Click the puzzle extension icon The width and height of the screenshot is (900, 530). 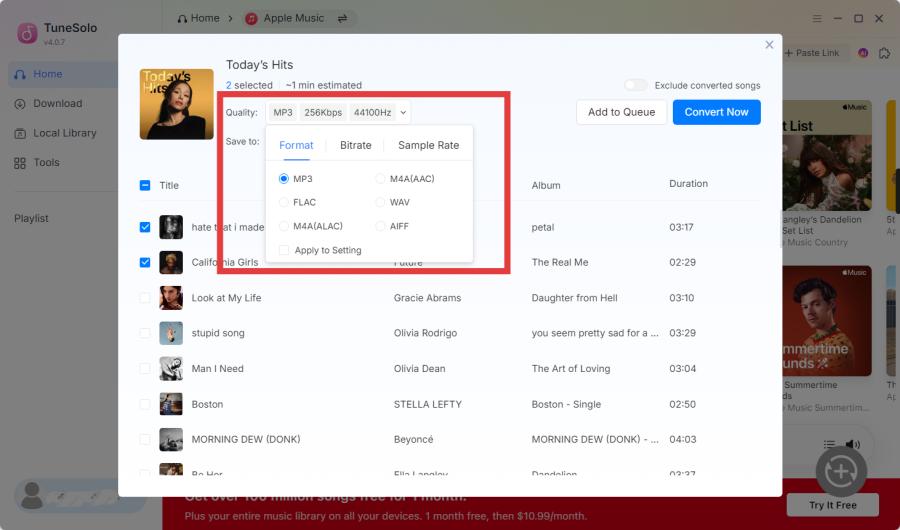(885, 53)
